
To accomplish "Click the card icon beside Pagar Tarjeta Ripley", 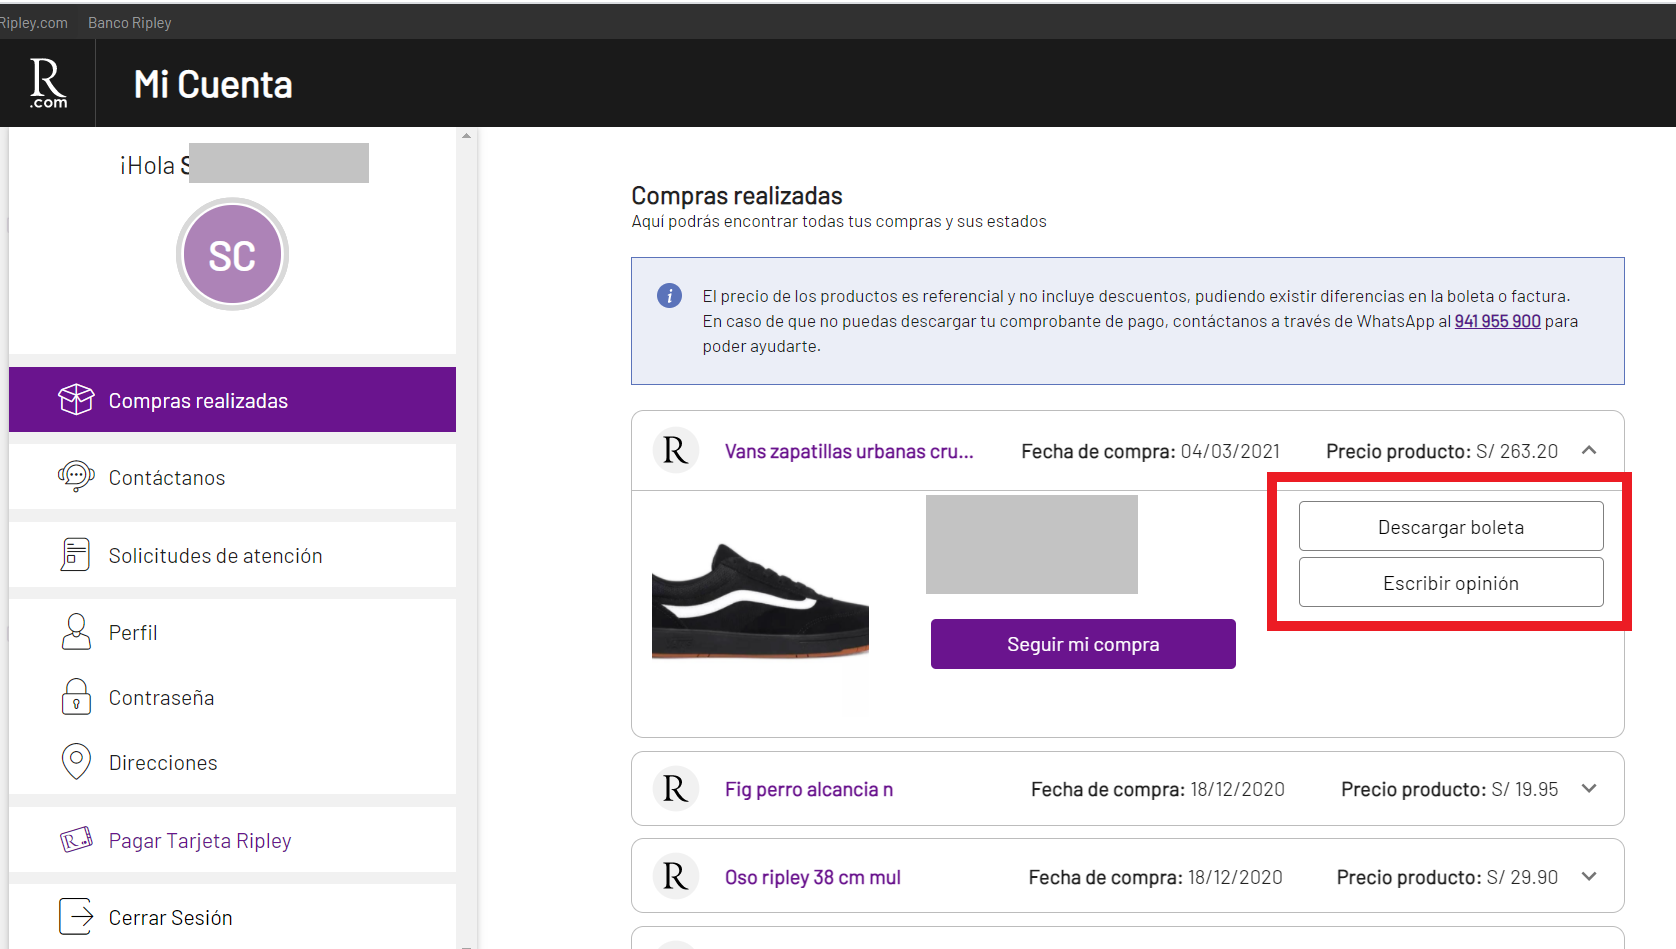I will coord(76,839).
